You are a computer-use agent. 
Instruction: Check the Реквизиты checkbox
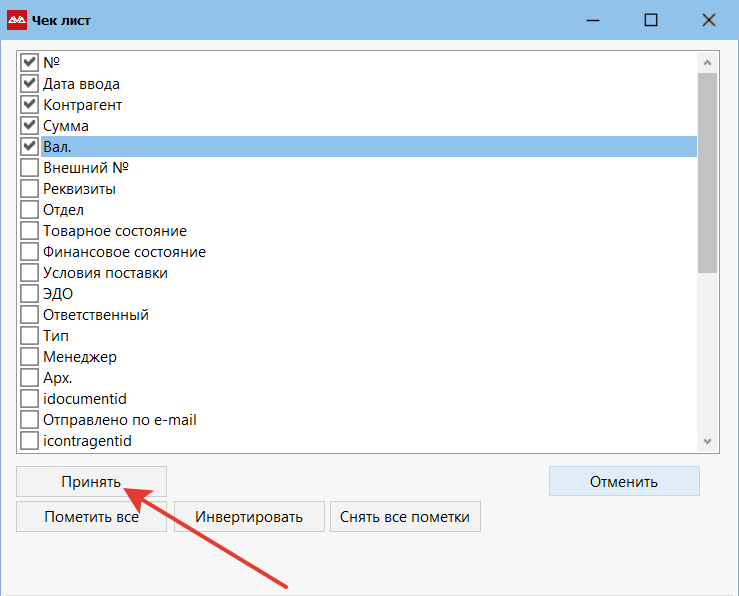(x=29, y=189)
